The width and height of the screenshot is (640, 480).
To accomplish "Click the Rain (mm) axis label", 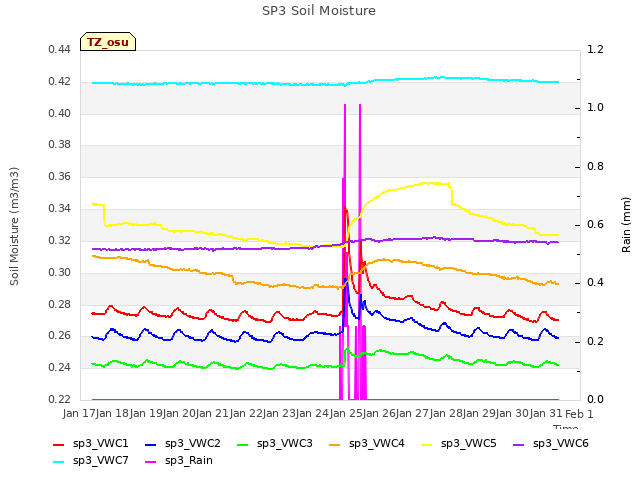I will (x=626, y=225).
